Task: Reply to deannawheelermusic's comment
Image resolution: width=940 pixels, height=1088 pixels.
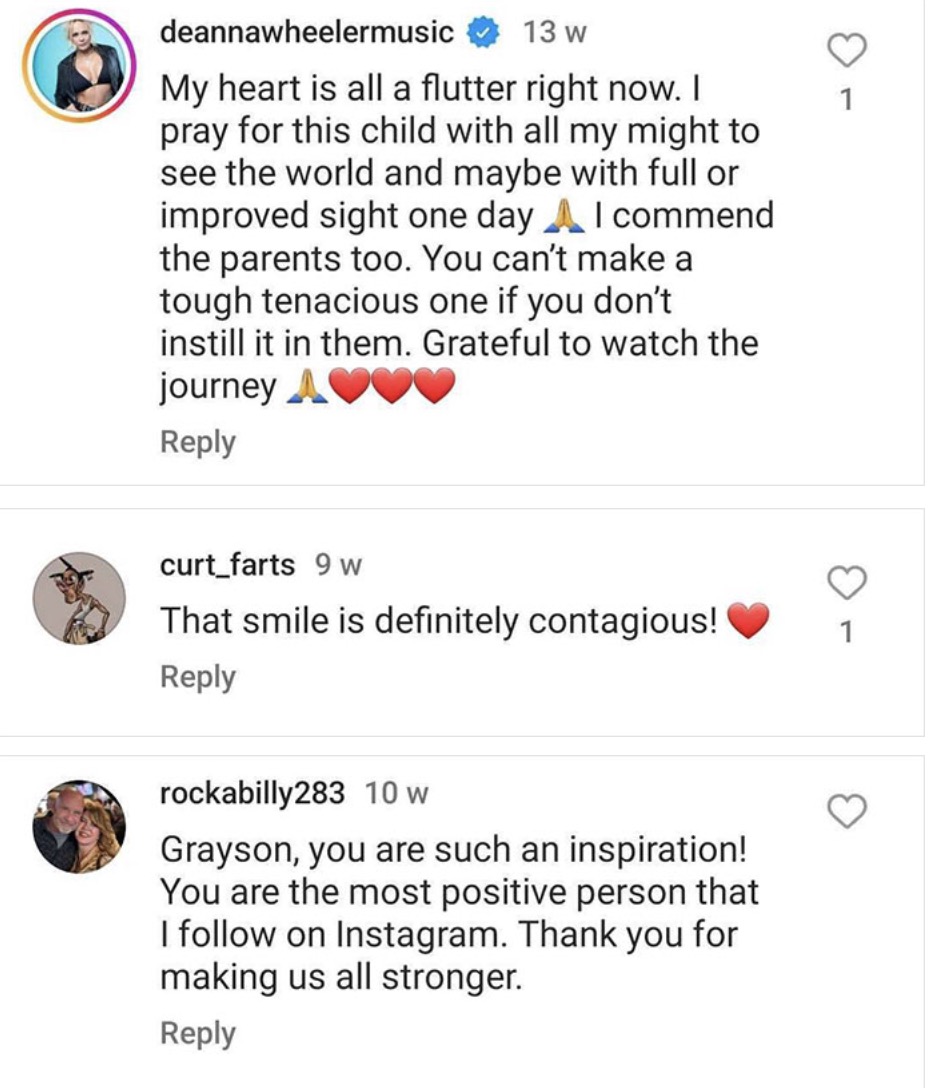Action: [x=198, y=442]
